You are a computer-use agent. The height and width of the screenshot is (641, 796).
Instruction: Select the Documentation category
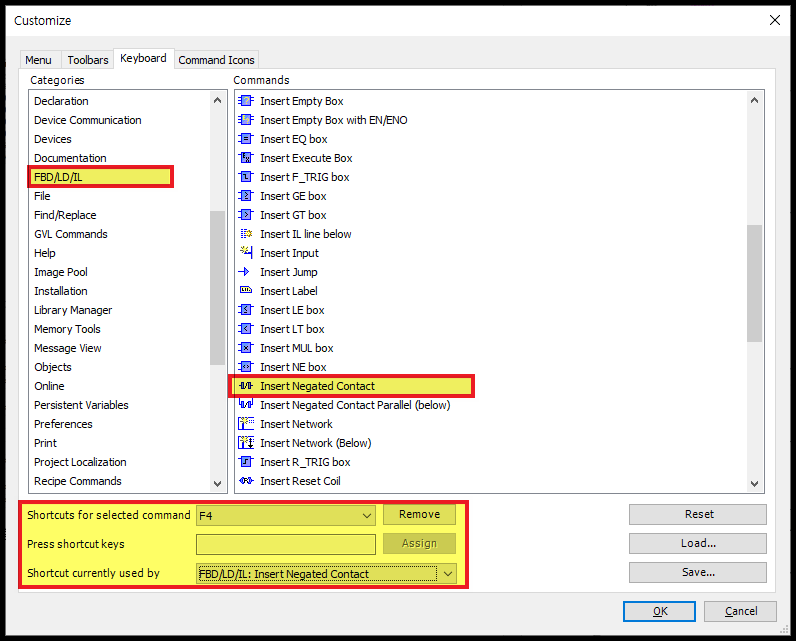pyautogui.click(x=70, y=158)
